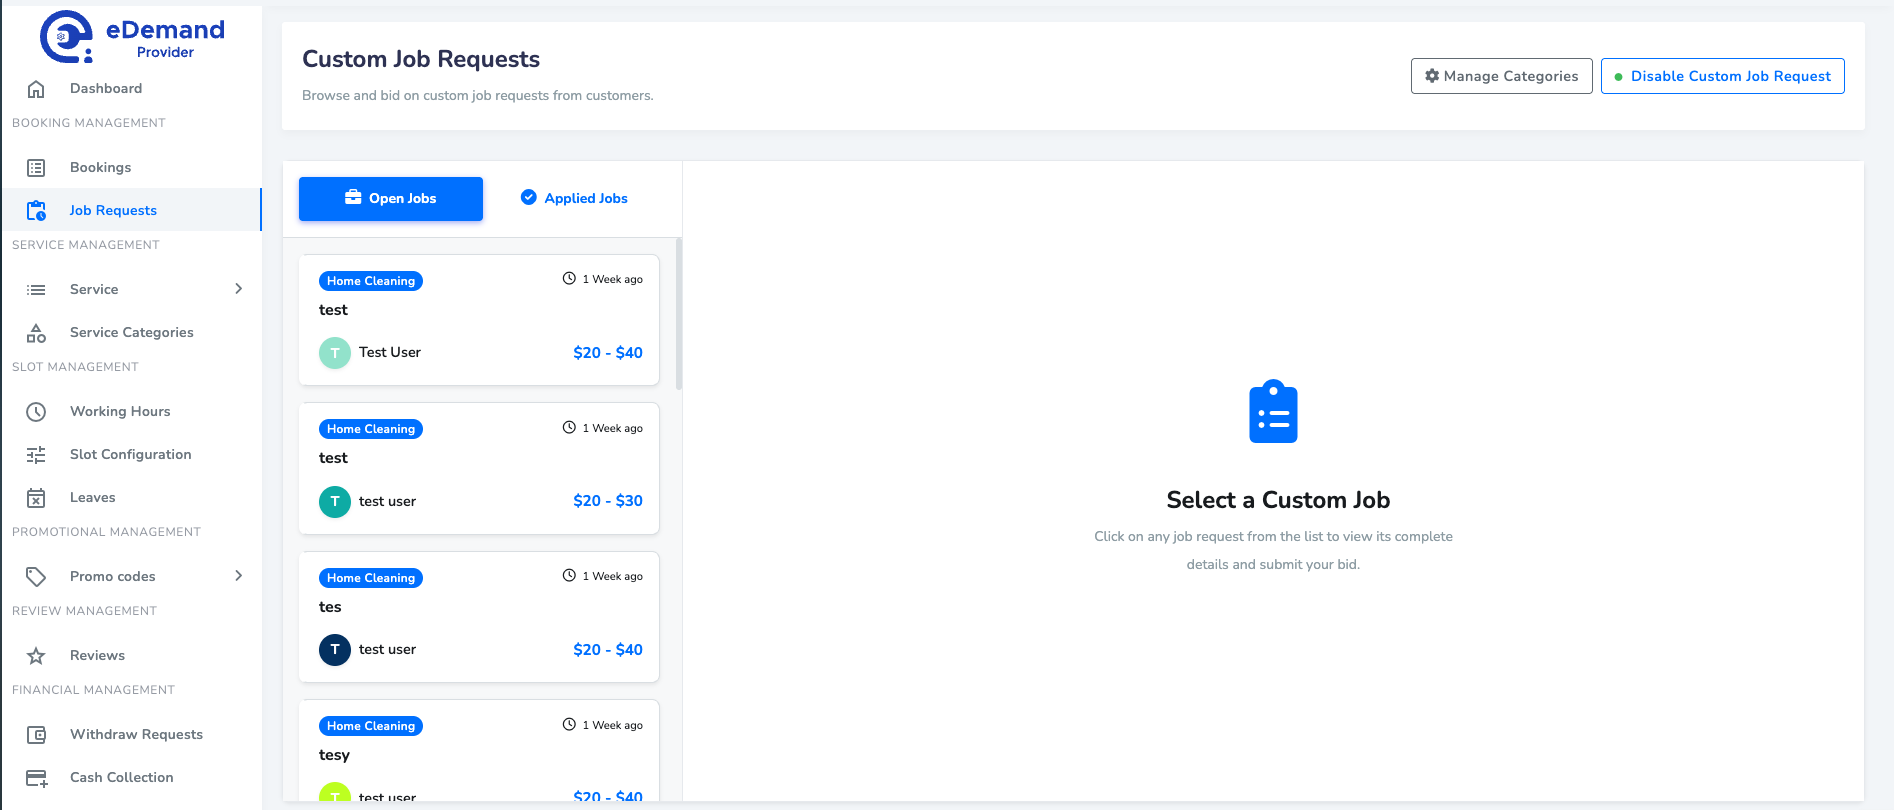Screen dimensions: 1894x810
Task: Click the Leaves calendar icon
Action: point(36,498)
